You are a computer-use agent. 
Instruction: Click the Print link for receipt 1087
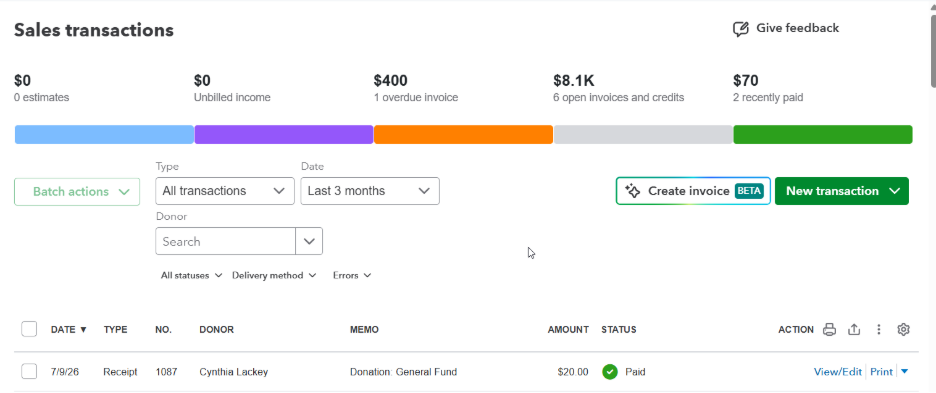[881, 371]
